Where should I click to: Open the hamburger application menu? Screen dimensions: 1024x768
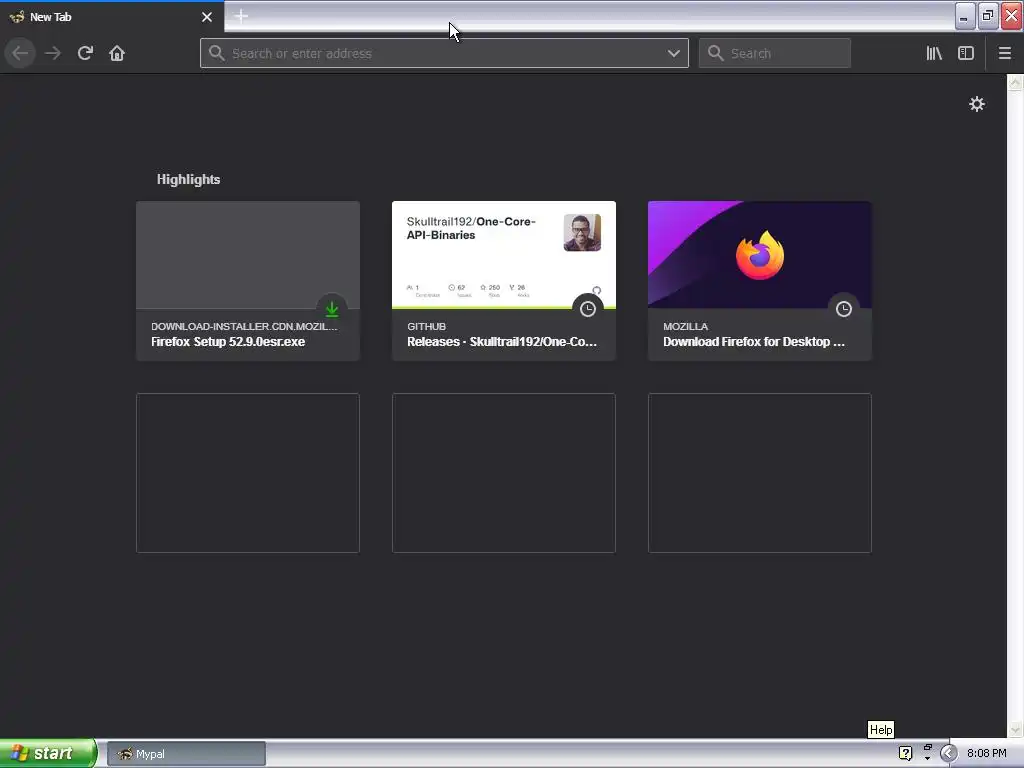tap(1004, 53)
